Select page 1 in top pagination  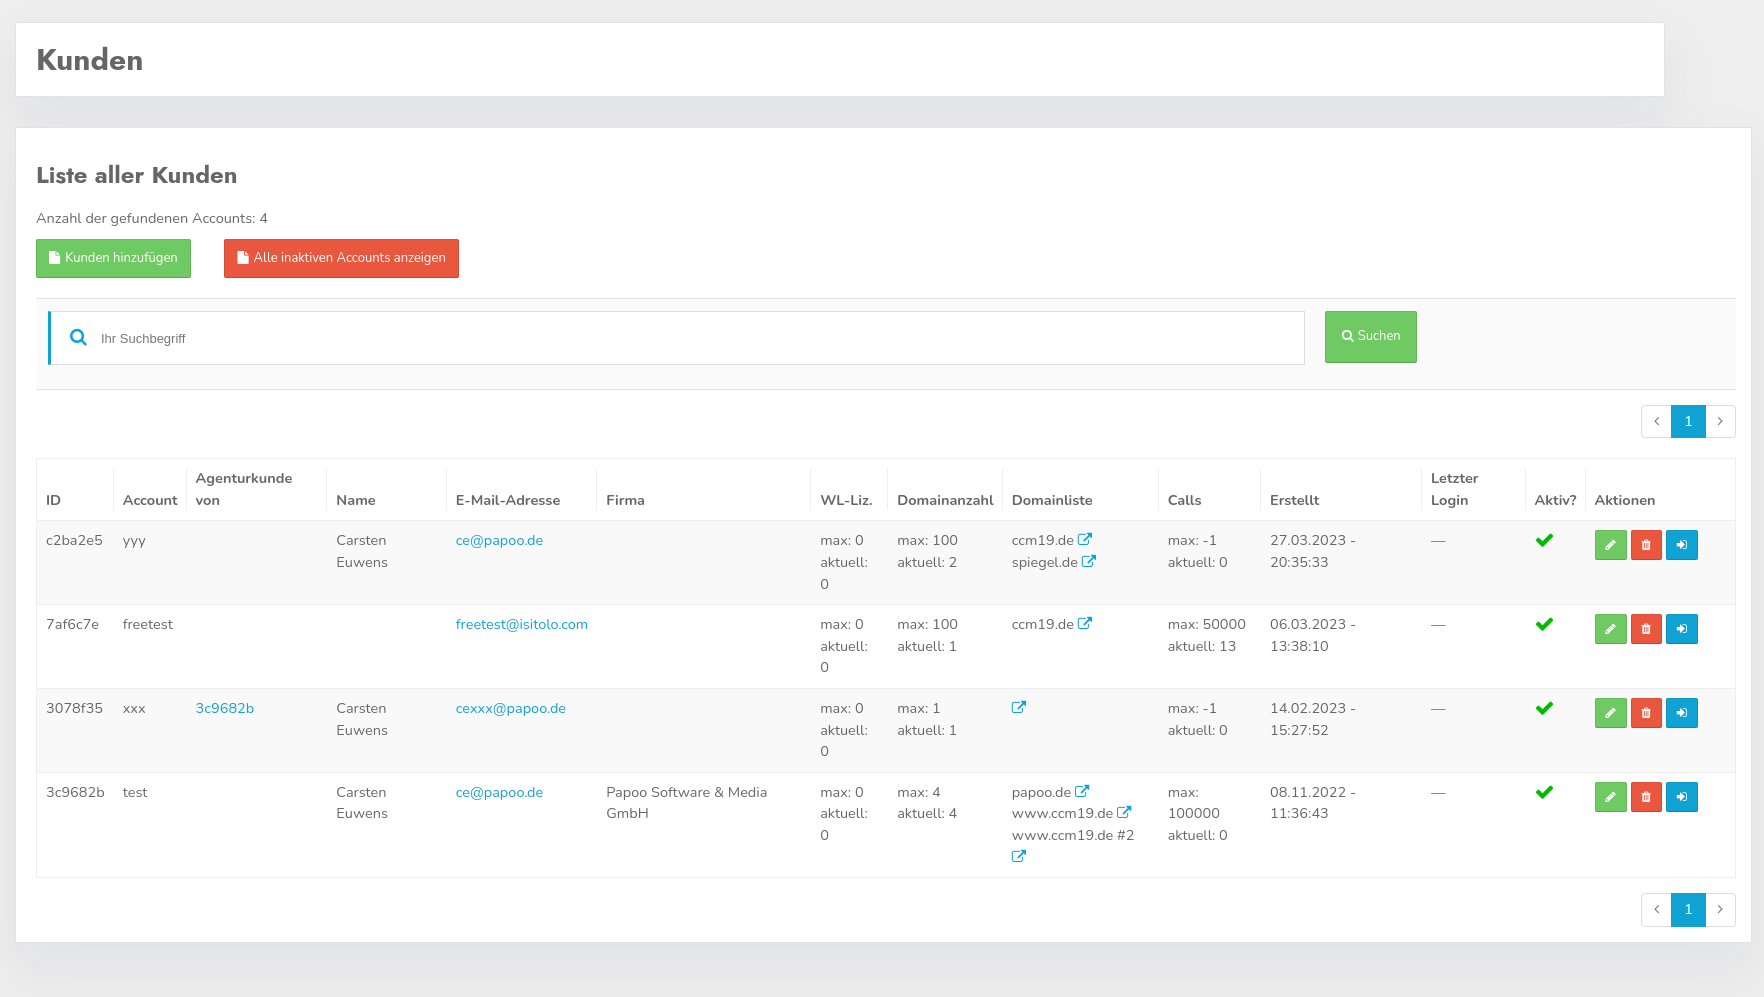pyautogui.click(x=1688, y=421)
